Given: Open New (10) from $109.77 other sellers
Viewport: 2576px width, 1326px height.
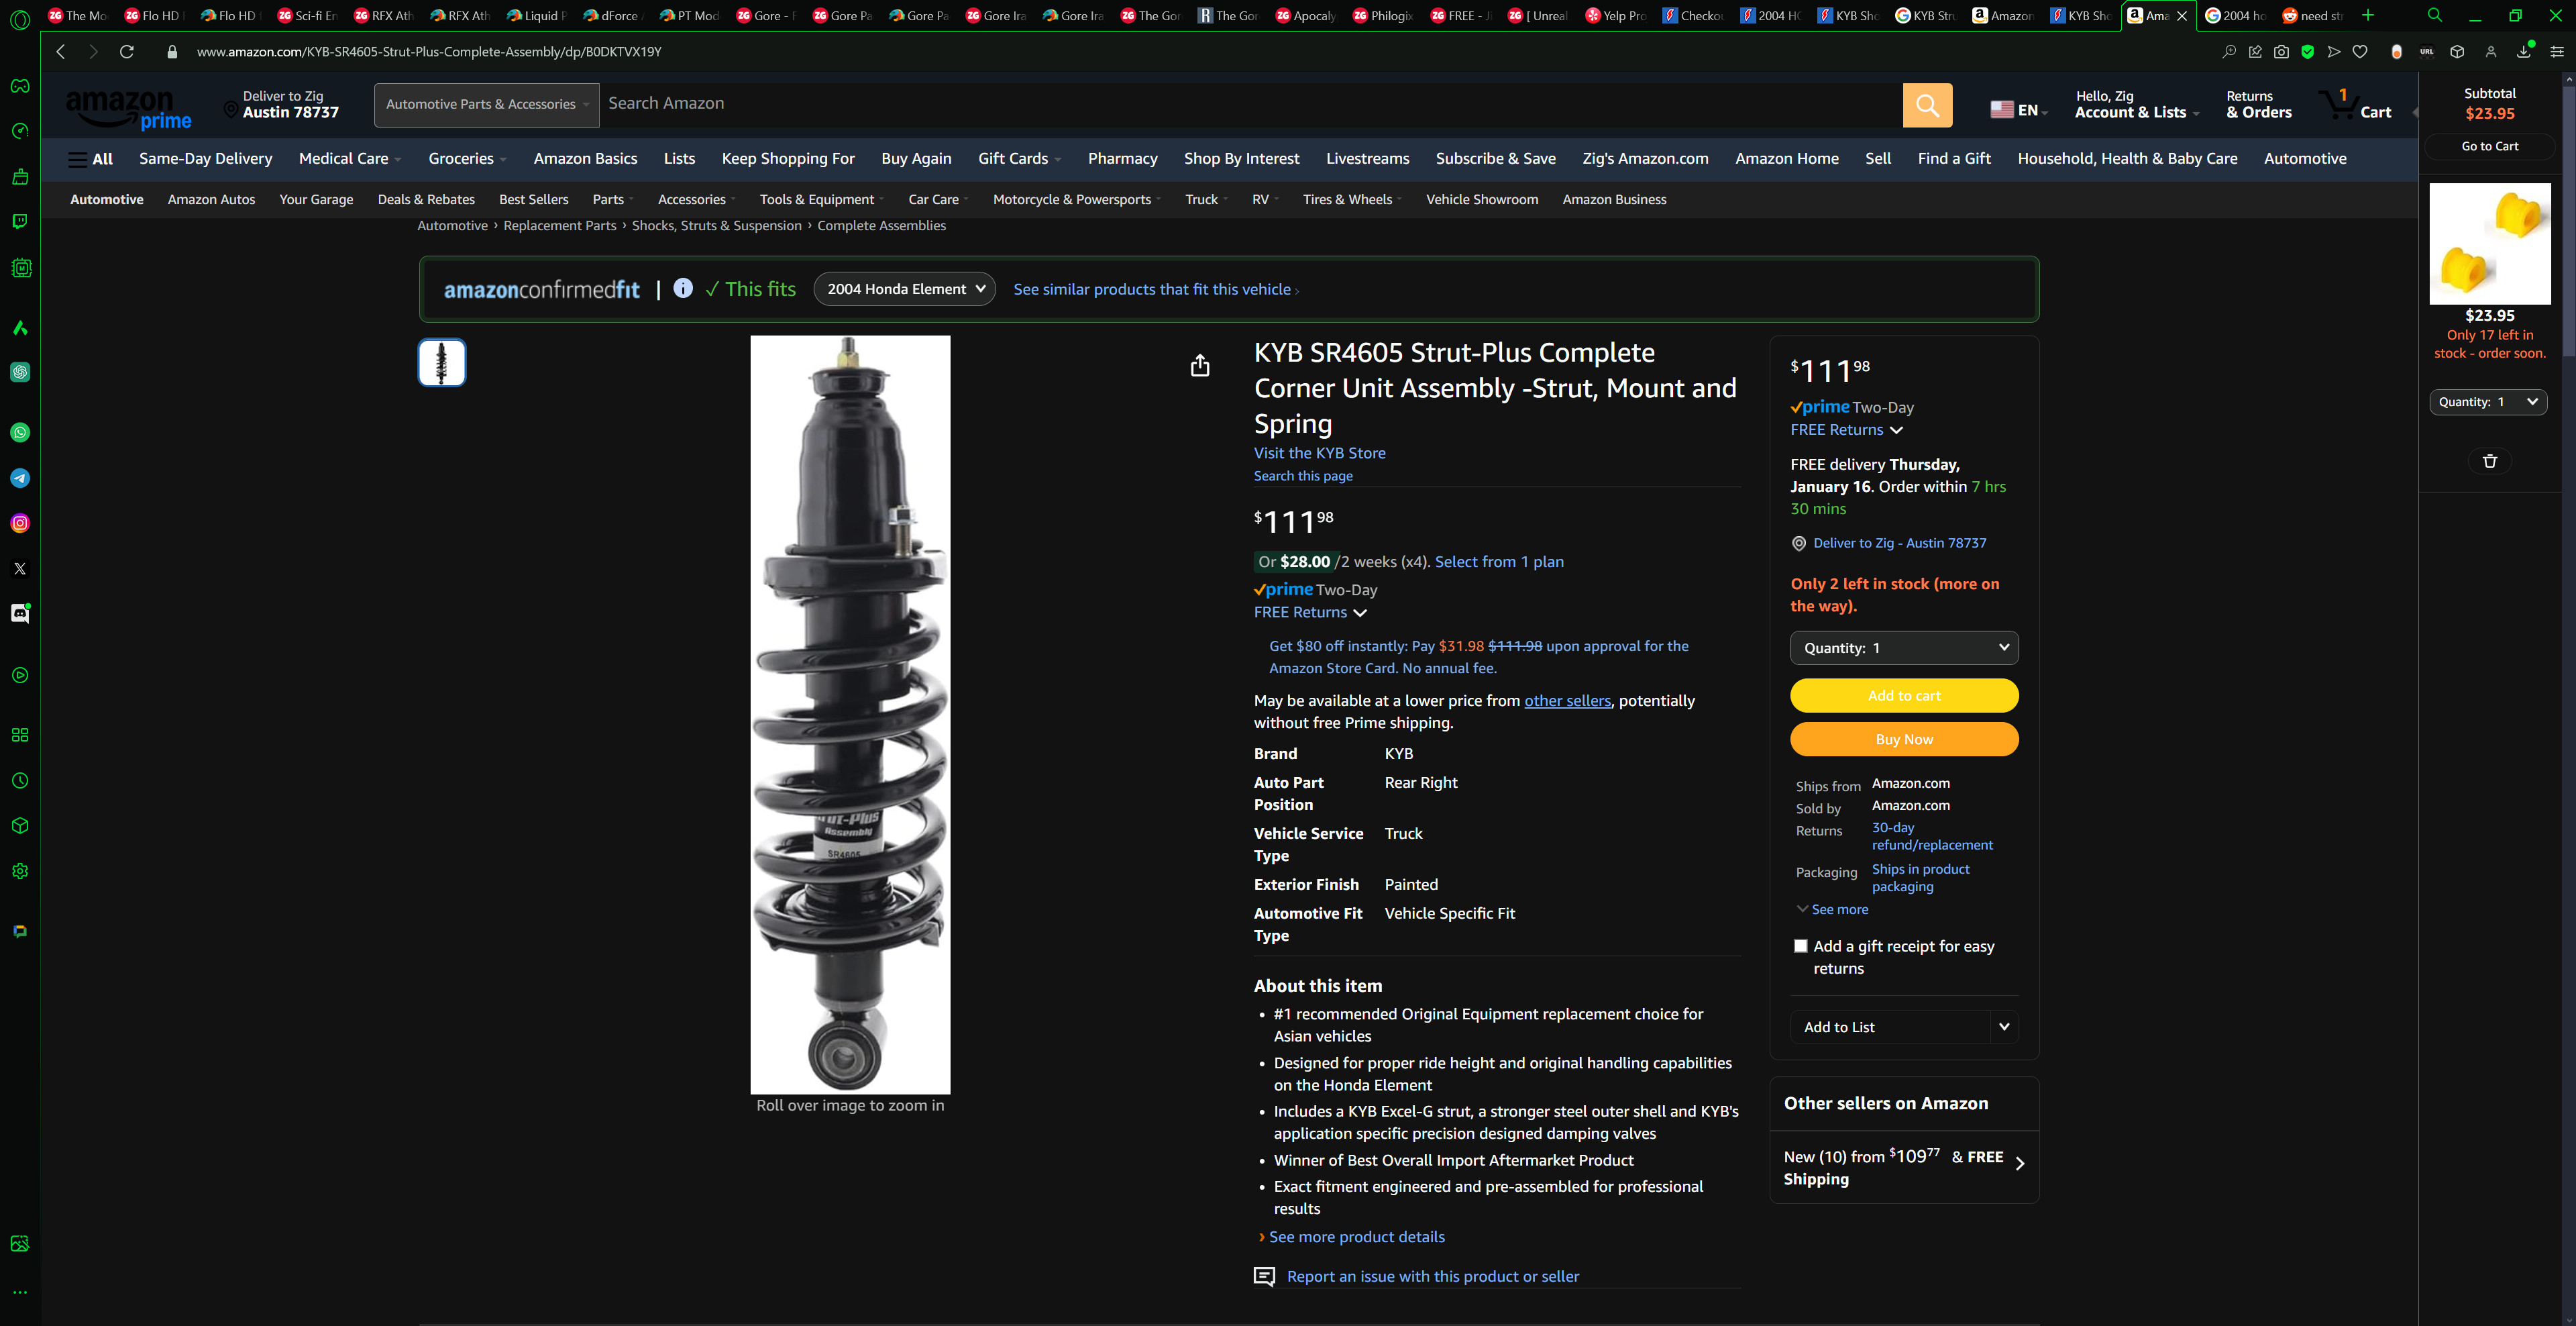Looking at the screenshot, I should [1903, 1166].
